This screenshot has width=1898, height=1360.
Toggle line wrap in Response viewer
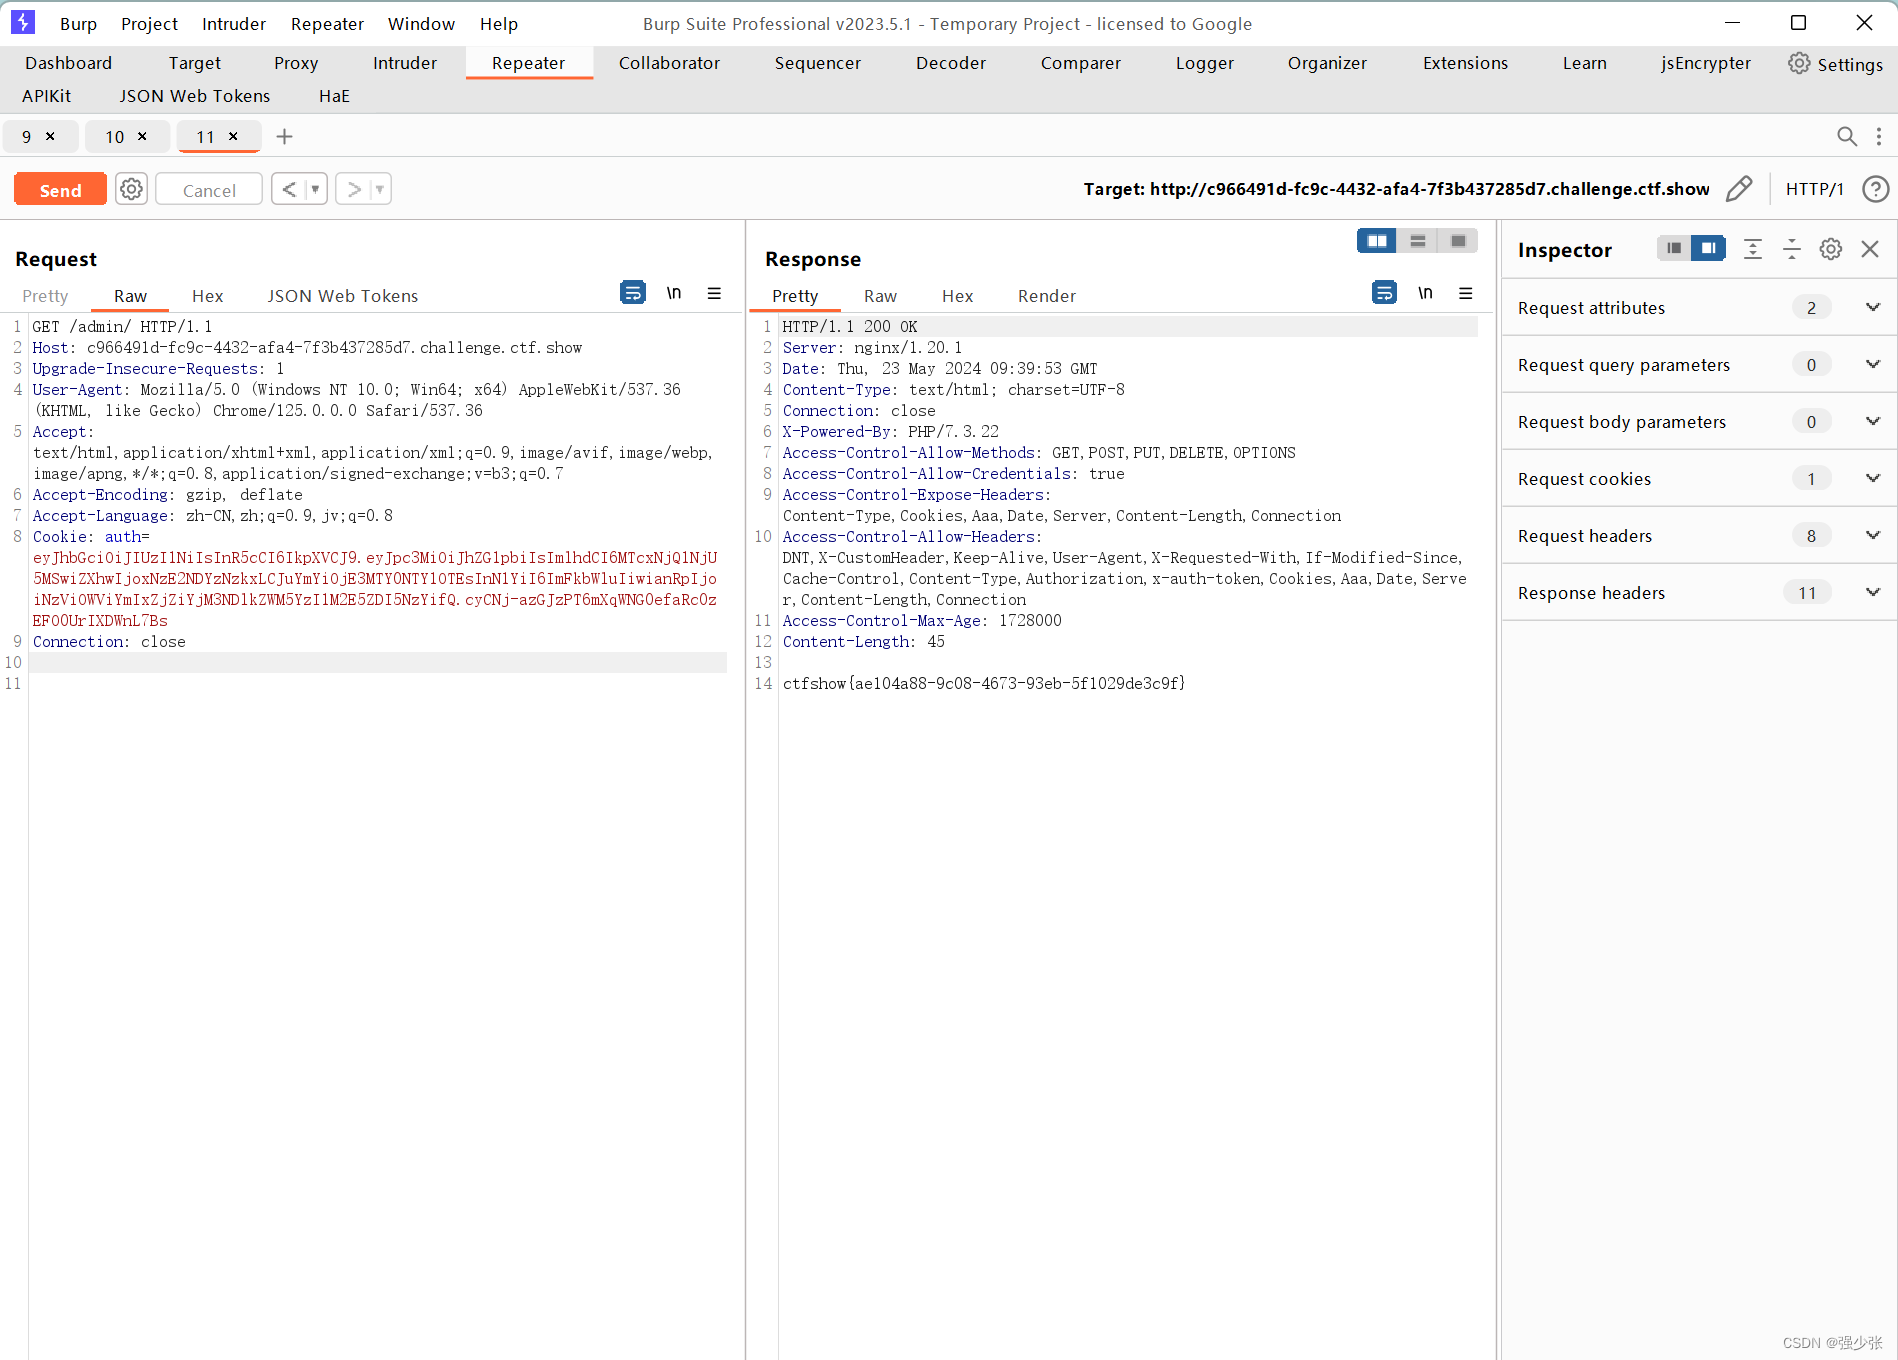click(x=1384, y=292)
